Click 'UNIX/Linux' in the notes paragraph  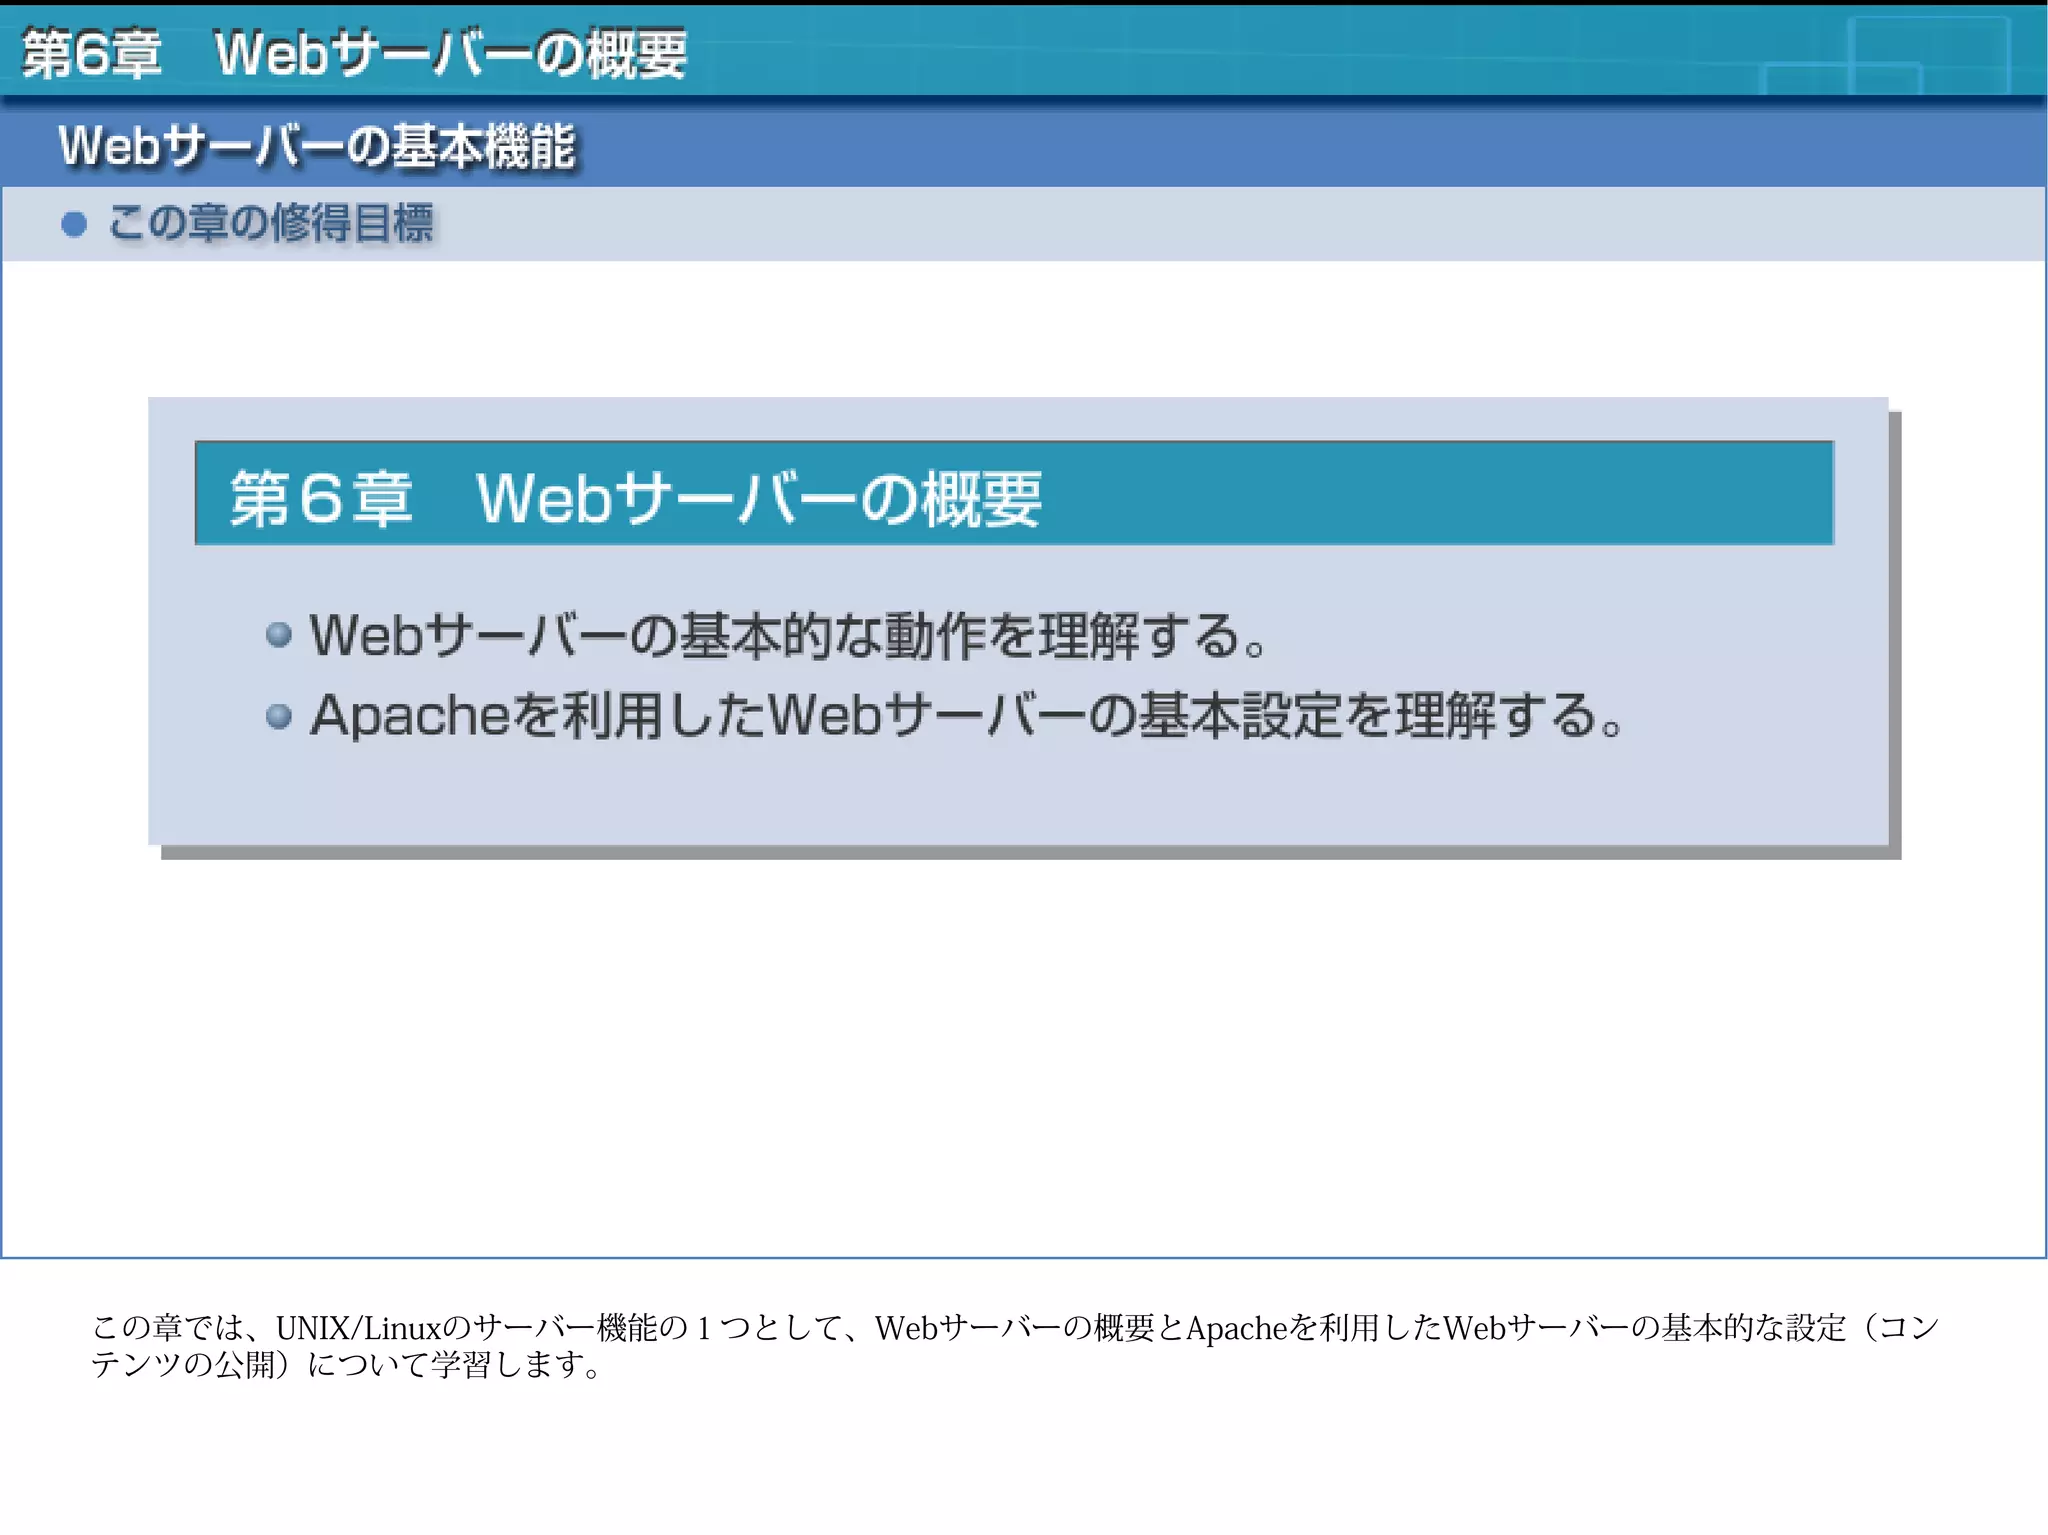(x=358, y=1328)
